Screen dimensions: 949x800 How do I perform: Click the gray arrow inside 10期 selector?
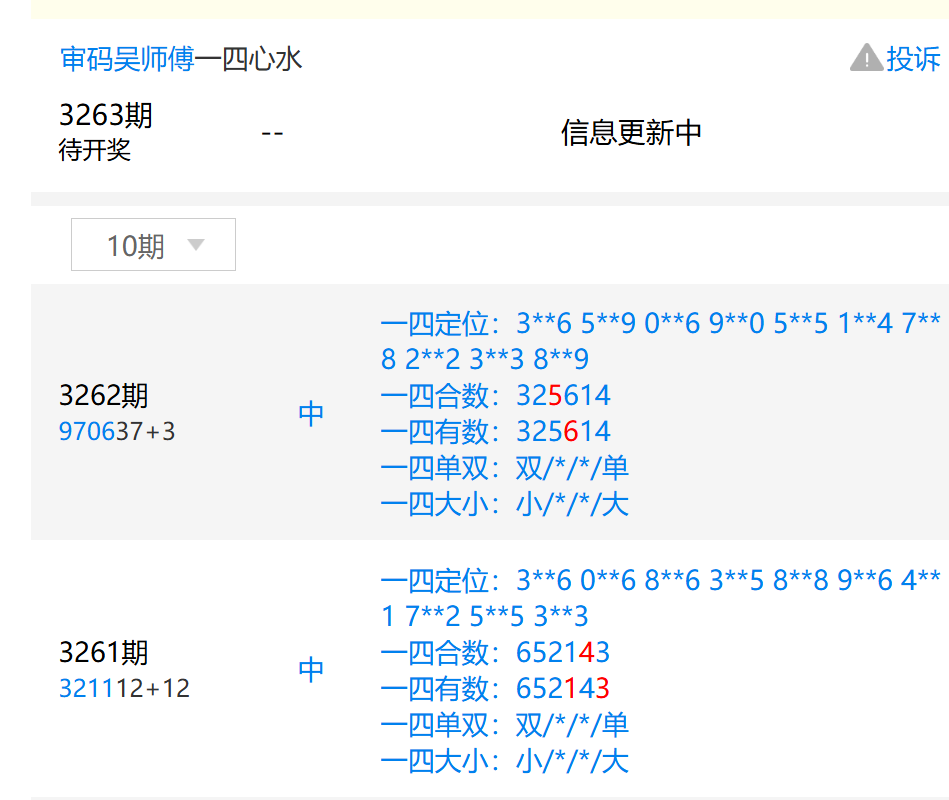coord(197,244)
